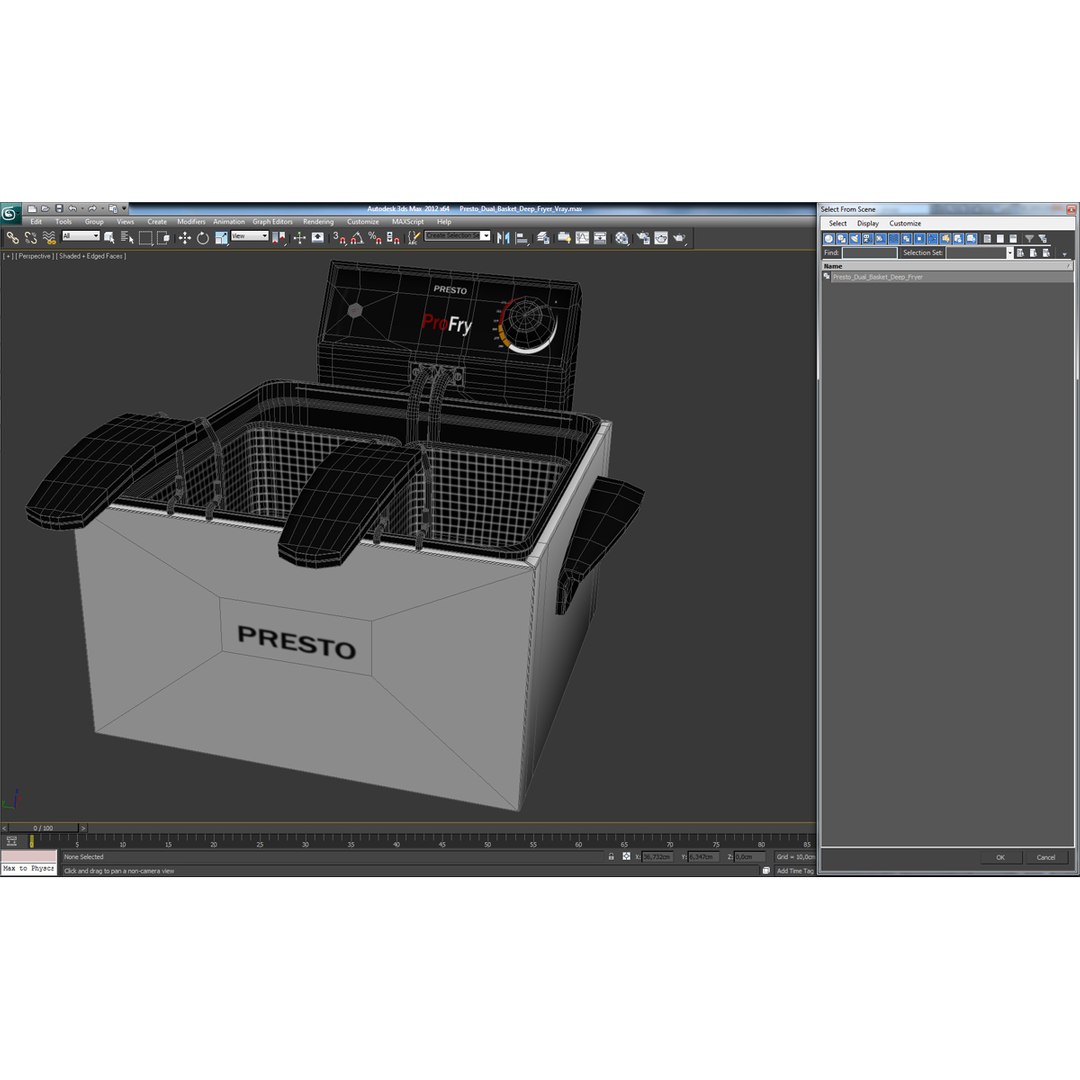
Task: Open the MAXScript menu
Action: [408, 222]
